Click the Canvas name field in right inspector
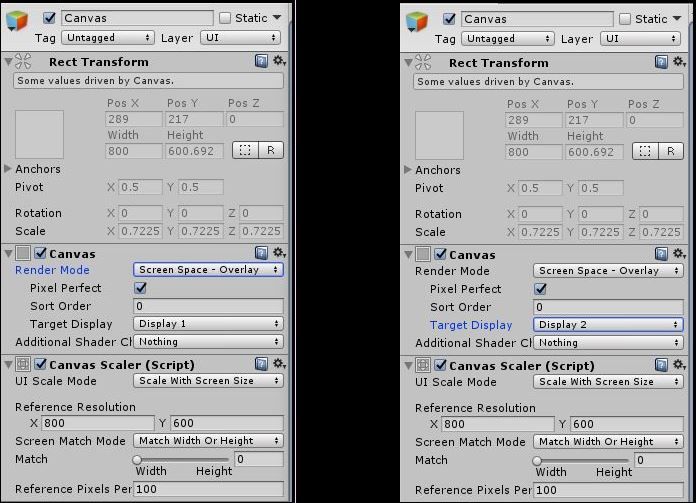 click(x=537, y=19)
